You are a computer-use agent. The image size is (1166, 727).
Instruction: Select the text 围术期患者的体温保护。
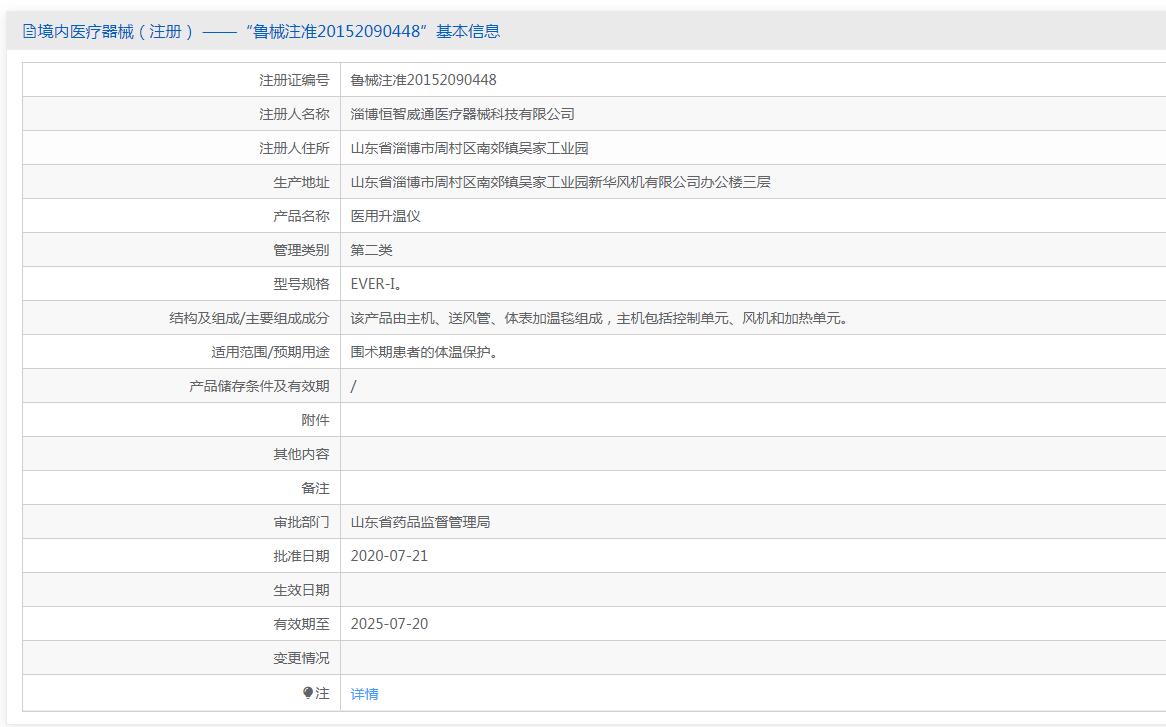(424, 352)
